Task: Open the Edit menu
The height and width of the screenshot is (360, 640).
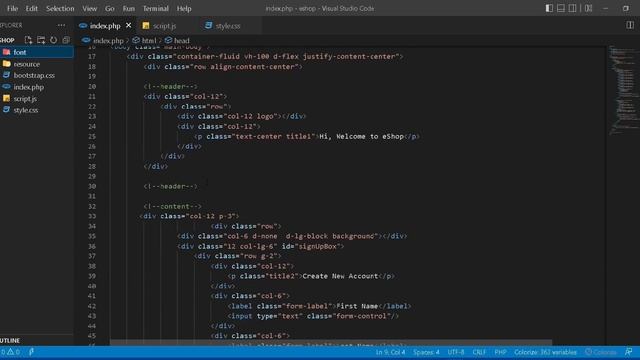Action: 31,9
